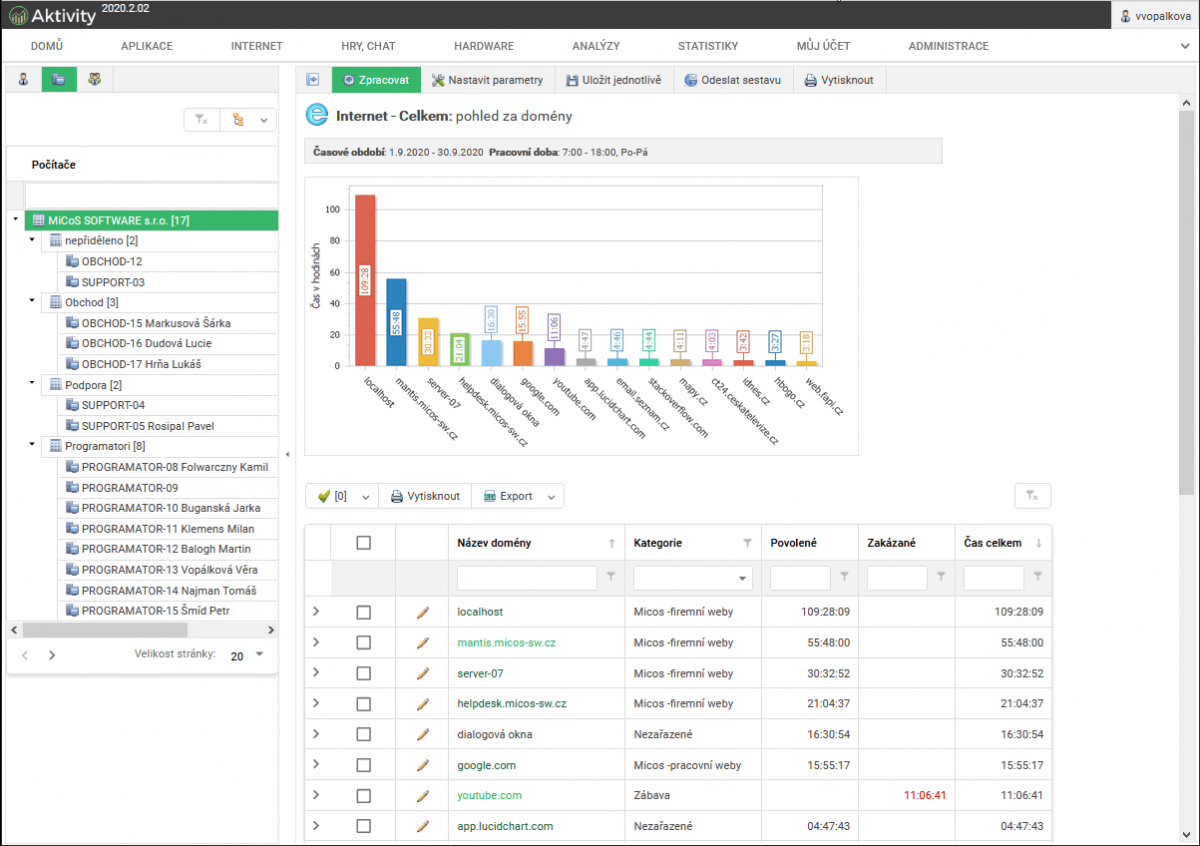Screen dimensions: 1200x846
Task: Click the pencil edit icon for localhost row
Action: click(422, 612)
